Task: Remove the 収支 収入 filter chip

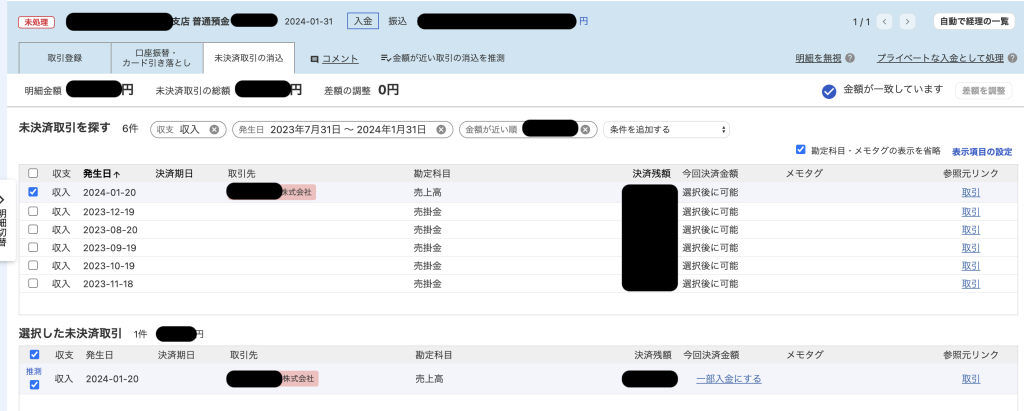Action: pos(214,129)
